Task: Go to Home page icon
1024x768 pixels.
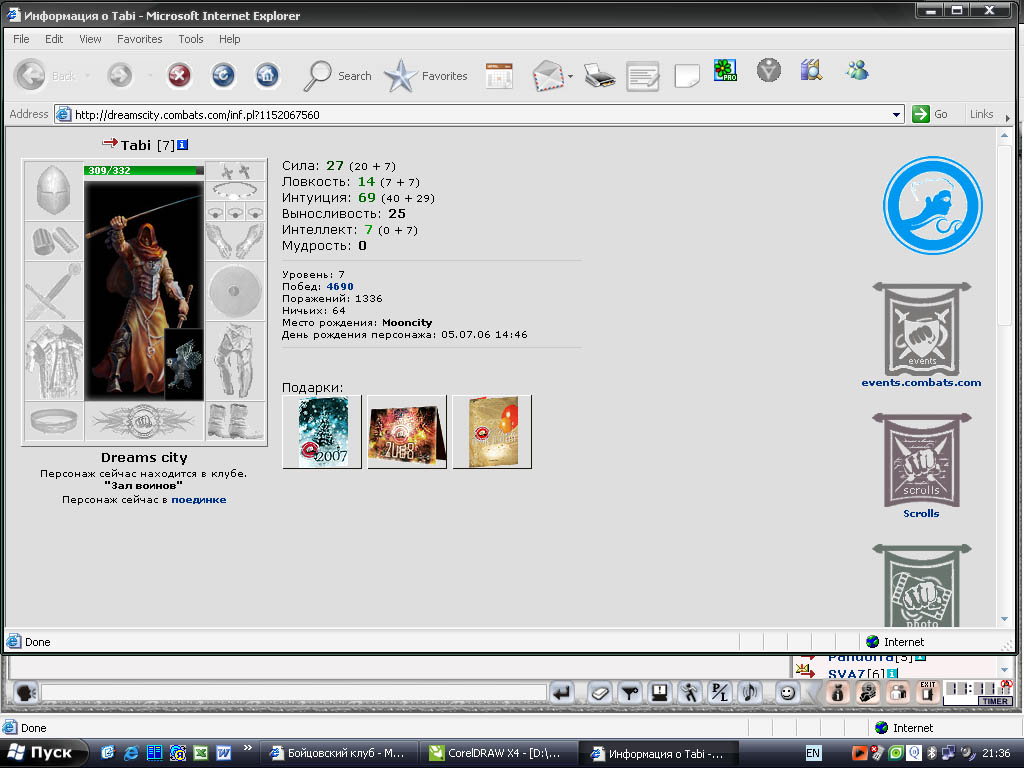Action: tap(267, 76)
